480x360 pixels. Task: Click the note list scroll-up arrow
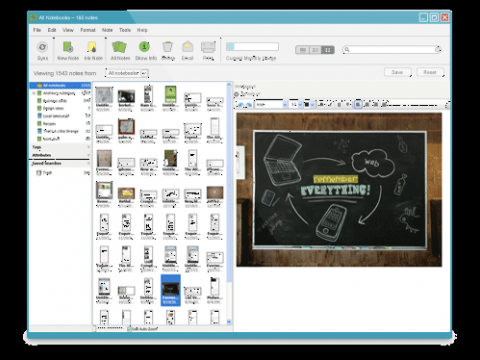coord(229,85)
